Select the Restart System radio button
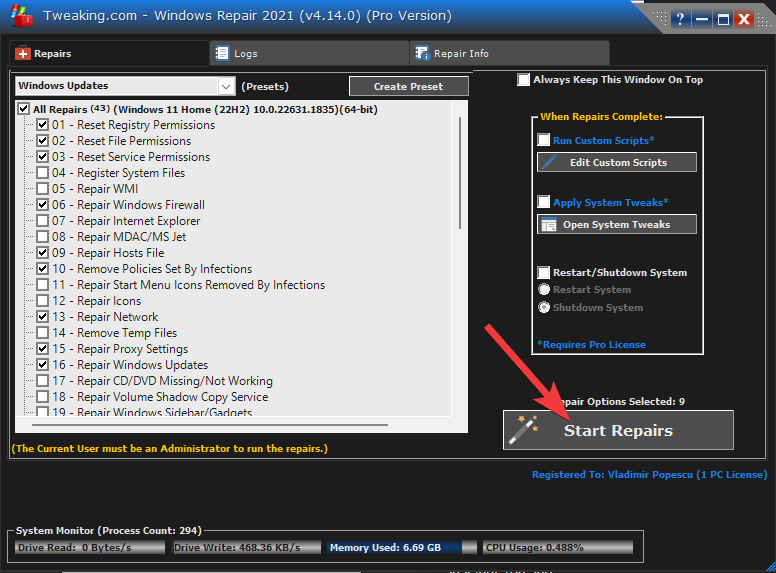Screen dimensions: 776x573 (x=544, y=290)
